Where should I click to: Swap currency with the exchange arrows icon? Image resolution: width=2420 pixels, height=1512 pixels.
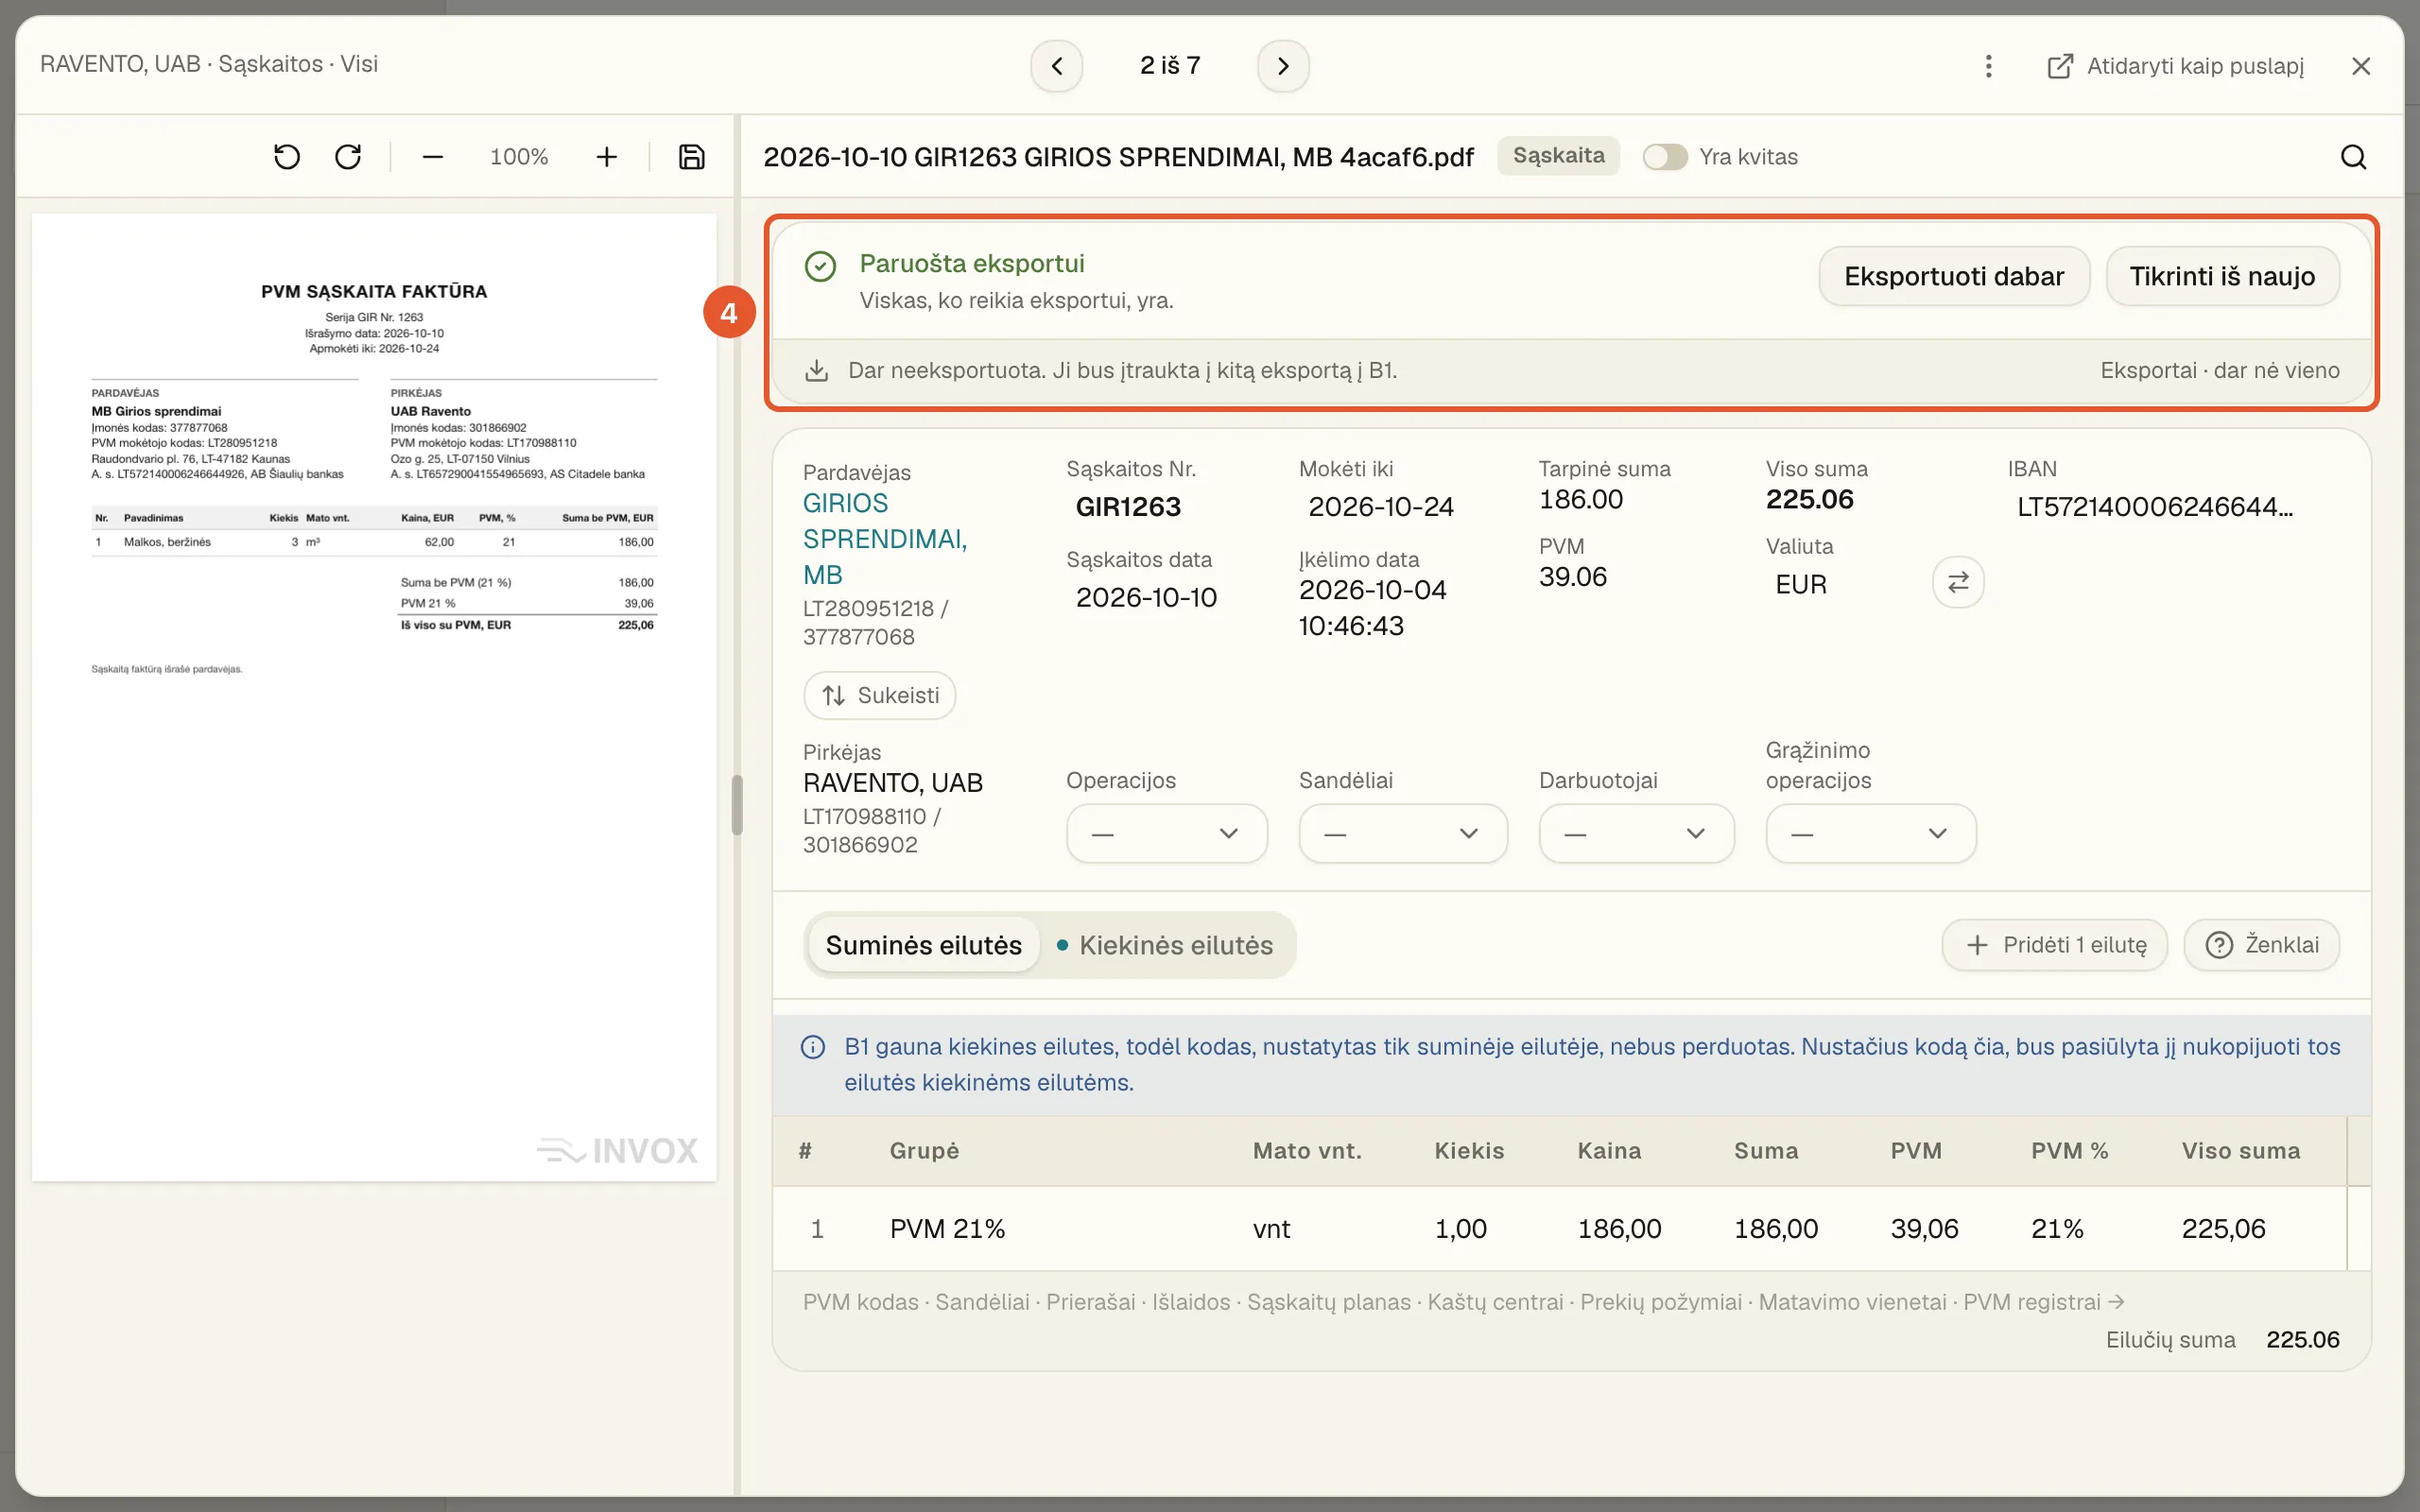1958,582
